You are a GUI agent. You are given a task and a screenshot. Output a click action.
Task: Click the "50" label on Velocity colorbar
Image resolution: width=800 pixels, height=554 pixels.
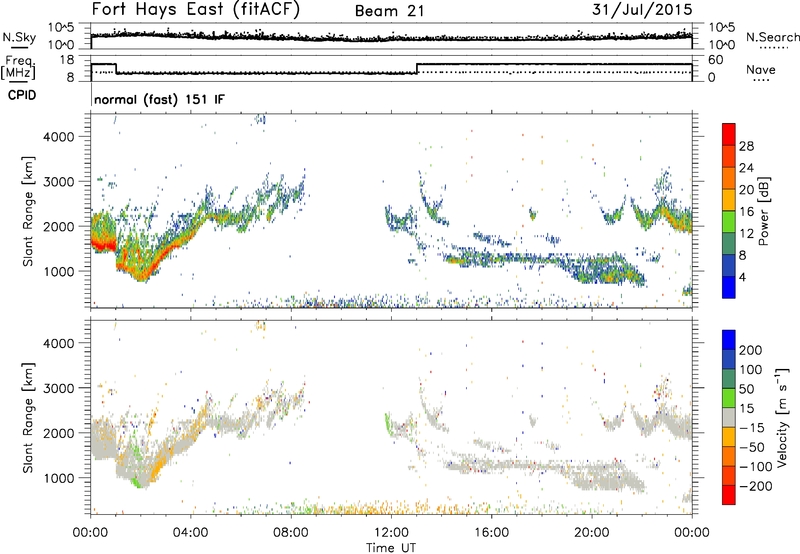tap(746, 389)
